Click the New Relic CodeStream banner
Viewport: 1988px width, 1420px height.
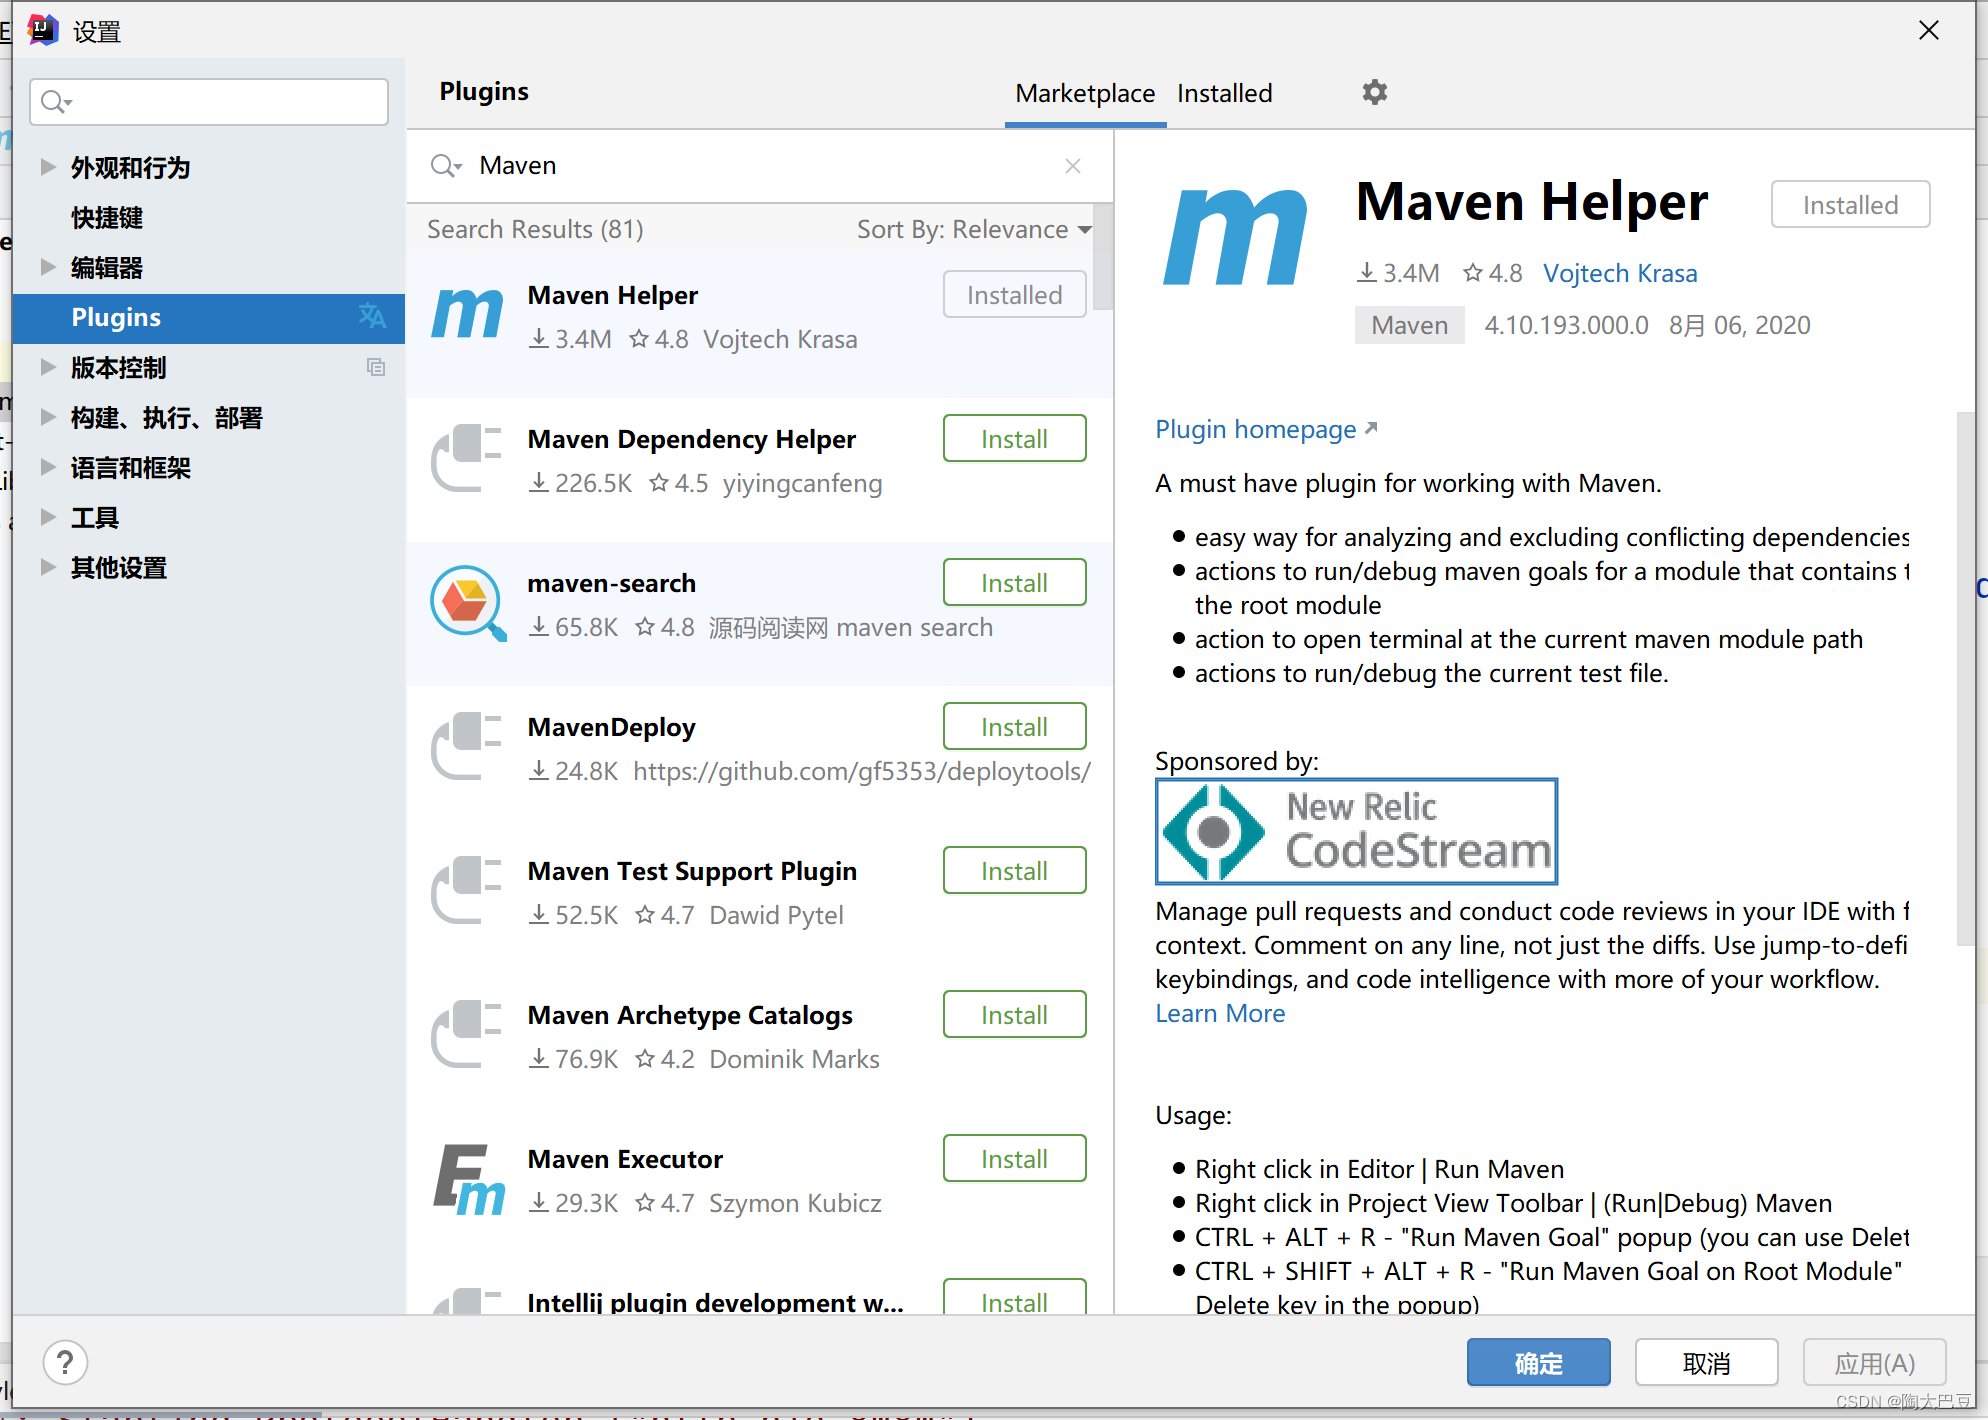pos(1356,831)
